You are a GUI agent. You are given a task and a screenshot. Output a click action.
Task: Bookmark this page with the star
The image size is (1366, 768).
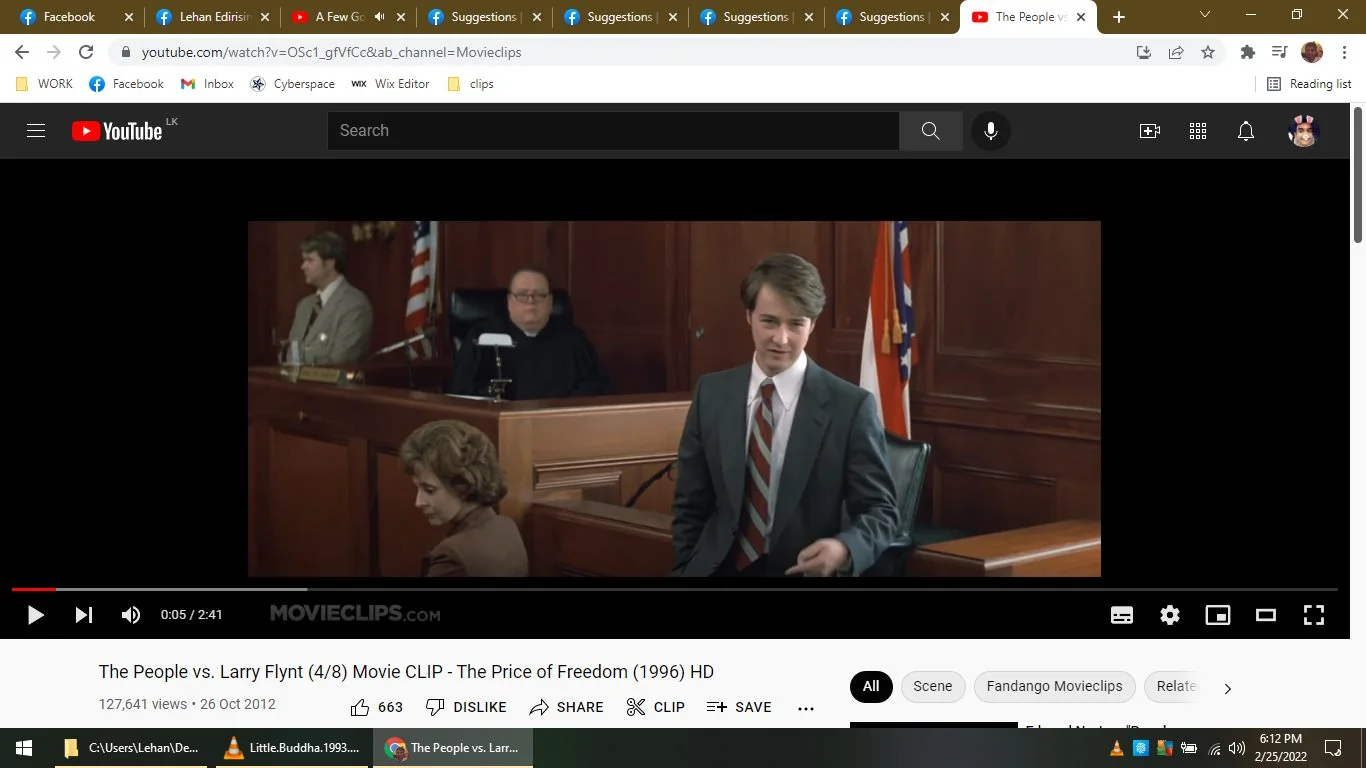click(1208, 52)
